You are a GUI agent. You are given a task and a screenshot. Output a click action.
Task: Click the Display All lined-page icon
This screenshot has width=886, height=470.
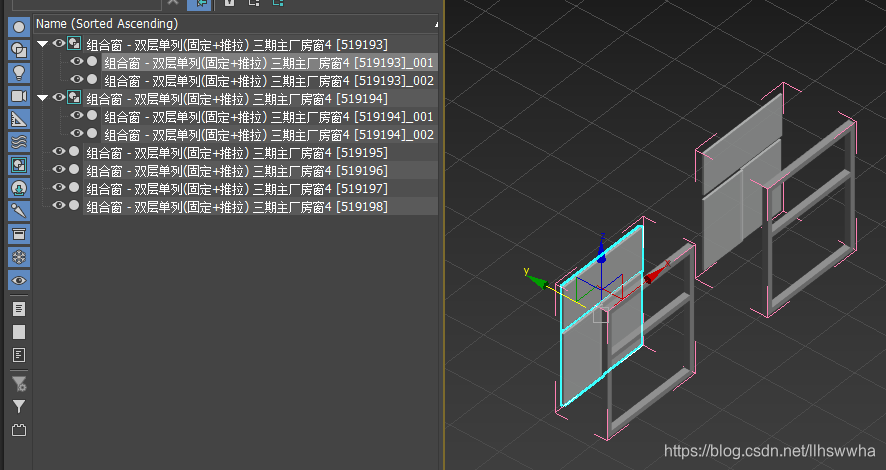pos(19,309)
